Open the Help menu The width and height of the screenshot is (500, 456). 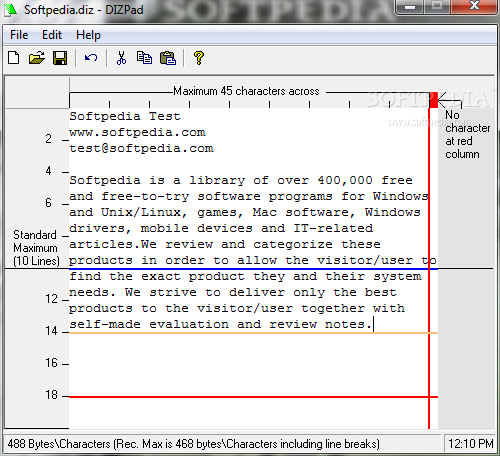[x=88, y=35]
